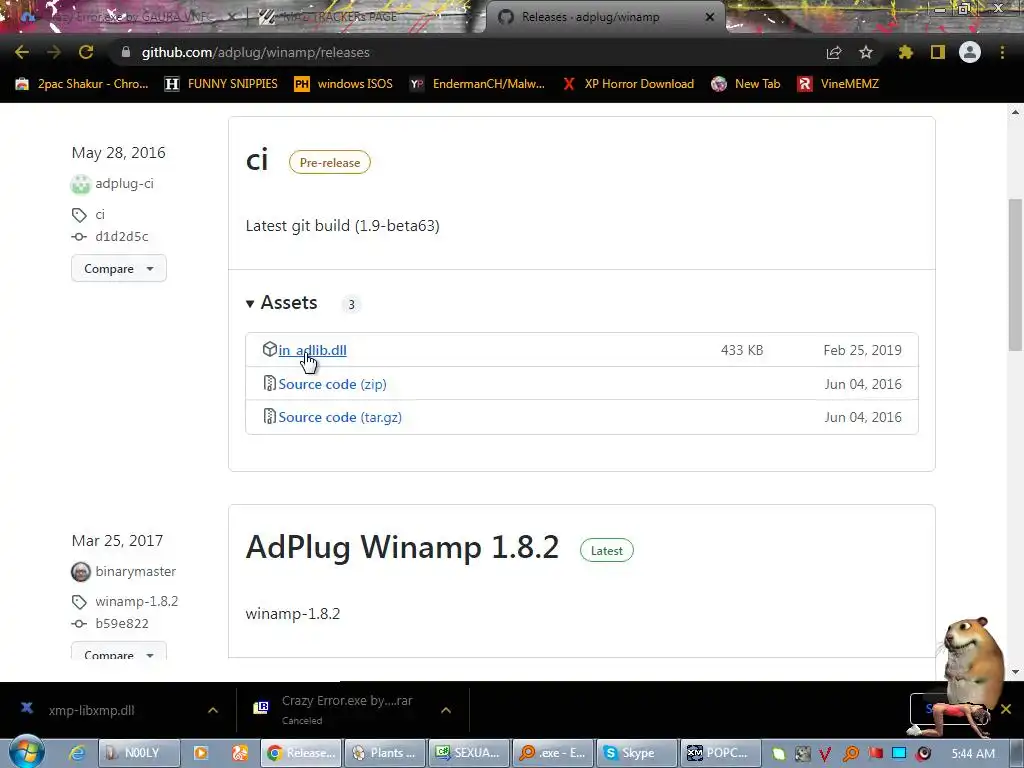Reload the page with the refresh icon
1024x768 pixels.
(x=86, y=52)
